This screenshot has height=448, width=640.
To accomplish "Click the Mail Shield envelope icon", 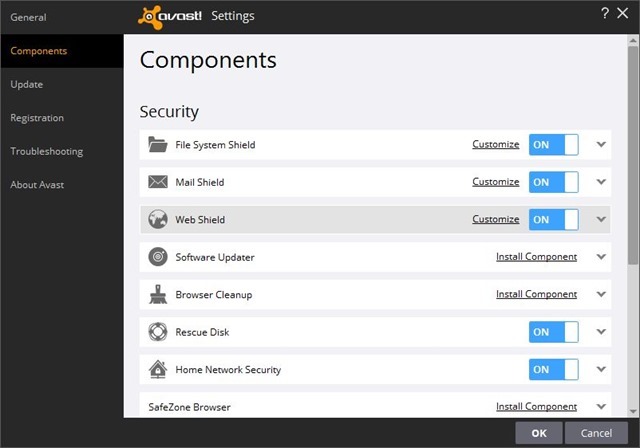I will pyautogui.click(x=157, y=182).
